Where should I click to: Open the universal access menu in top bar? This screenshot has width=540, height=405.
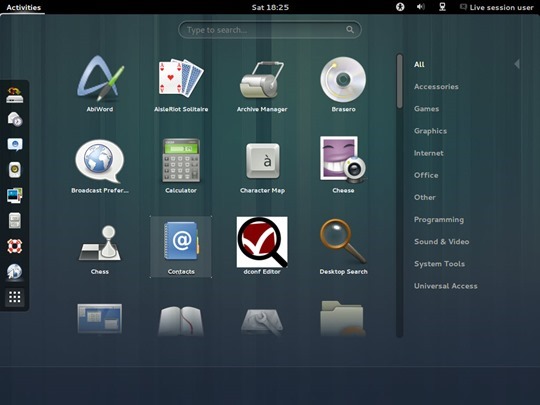tap(400, 7)
